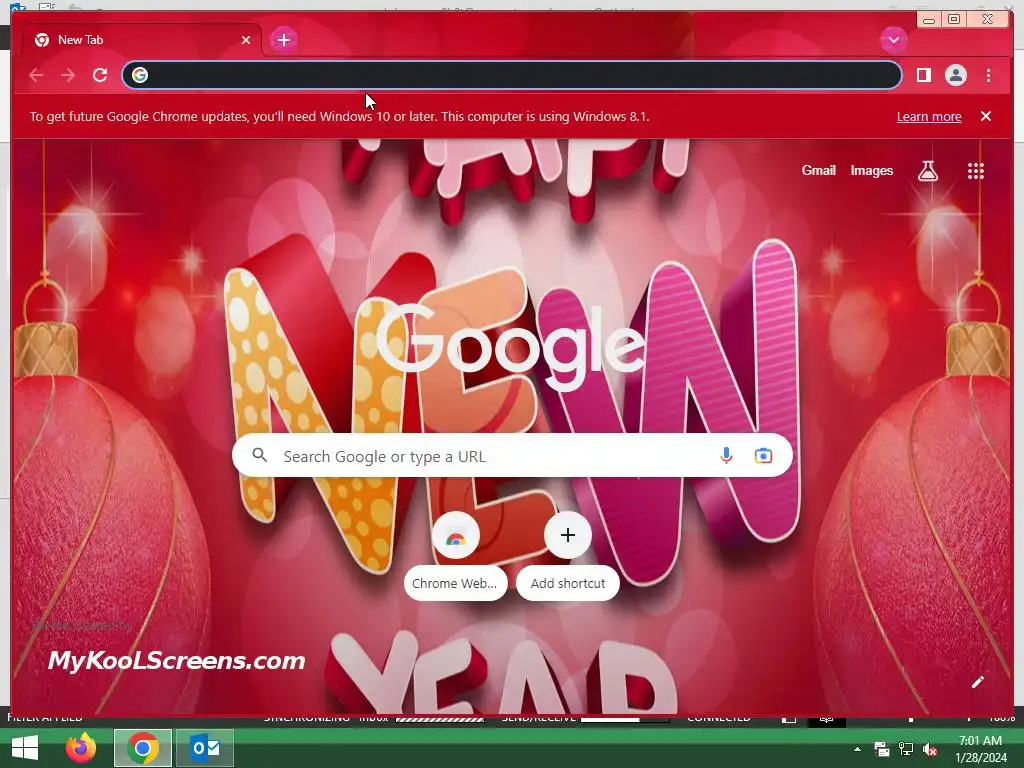This screenshot has width=1024, height=768.
Task: Select the New Tab tab
Action: (142, 40)
